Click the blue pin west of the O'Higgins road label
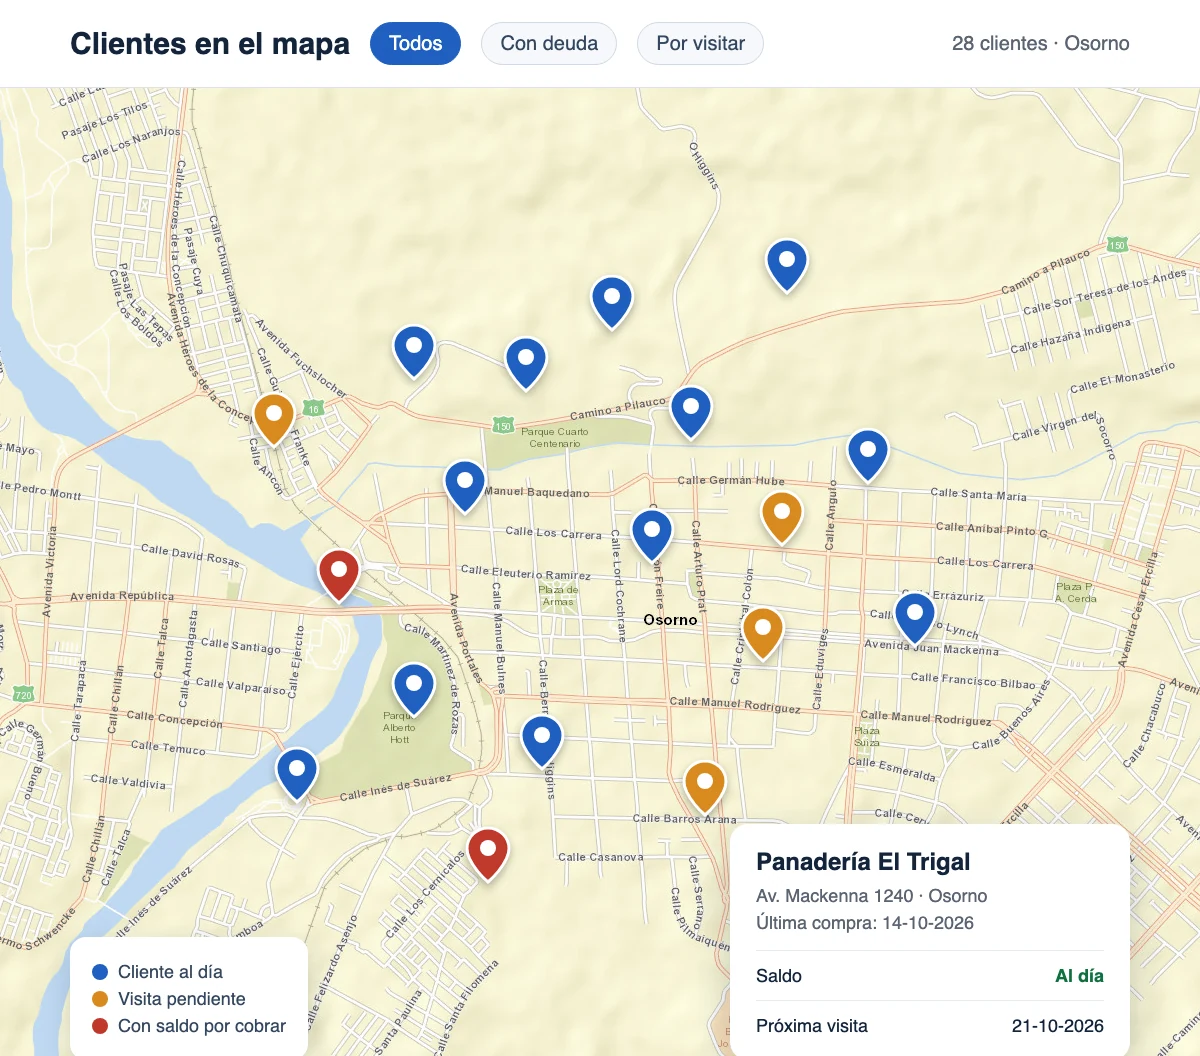 click(x=612, y=302)
